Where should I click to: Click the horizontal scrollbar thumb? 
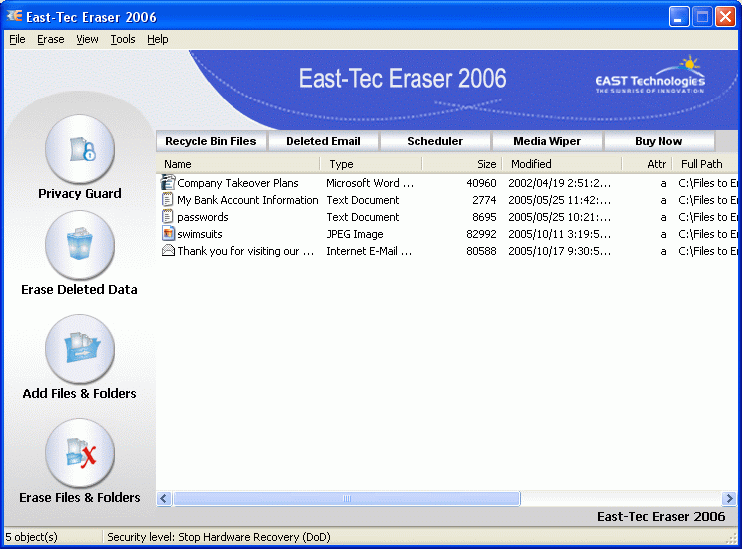347,498
